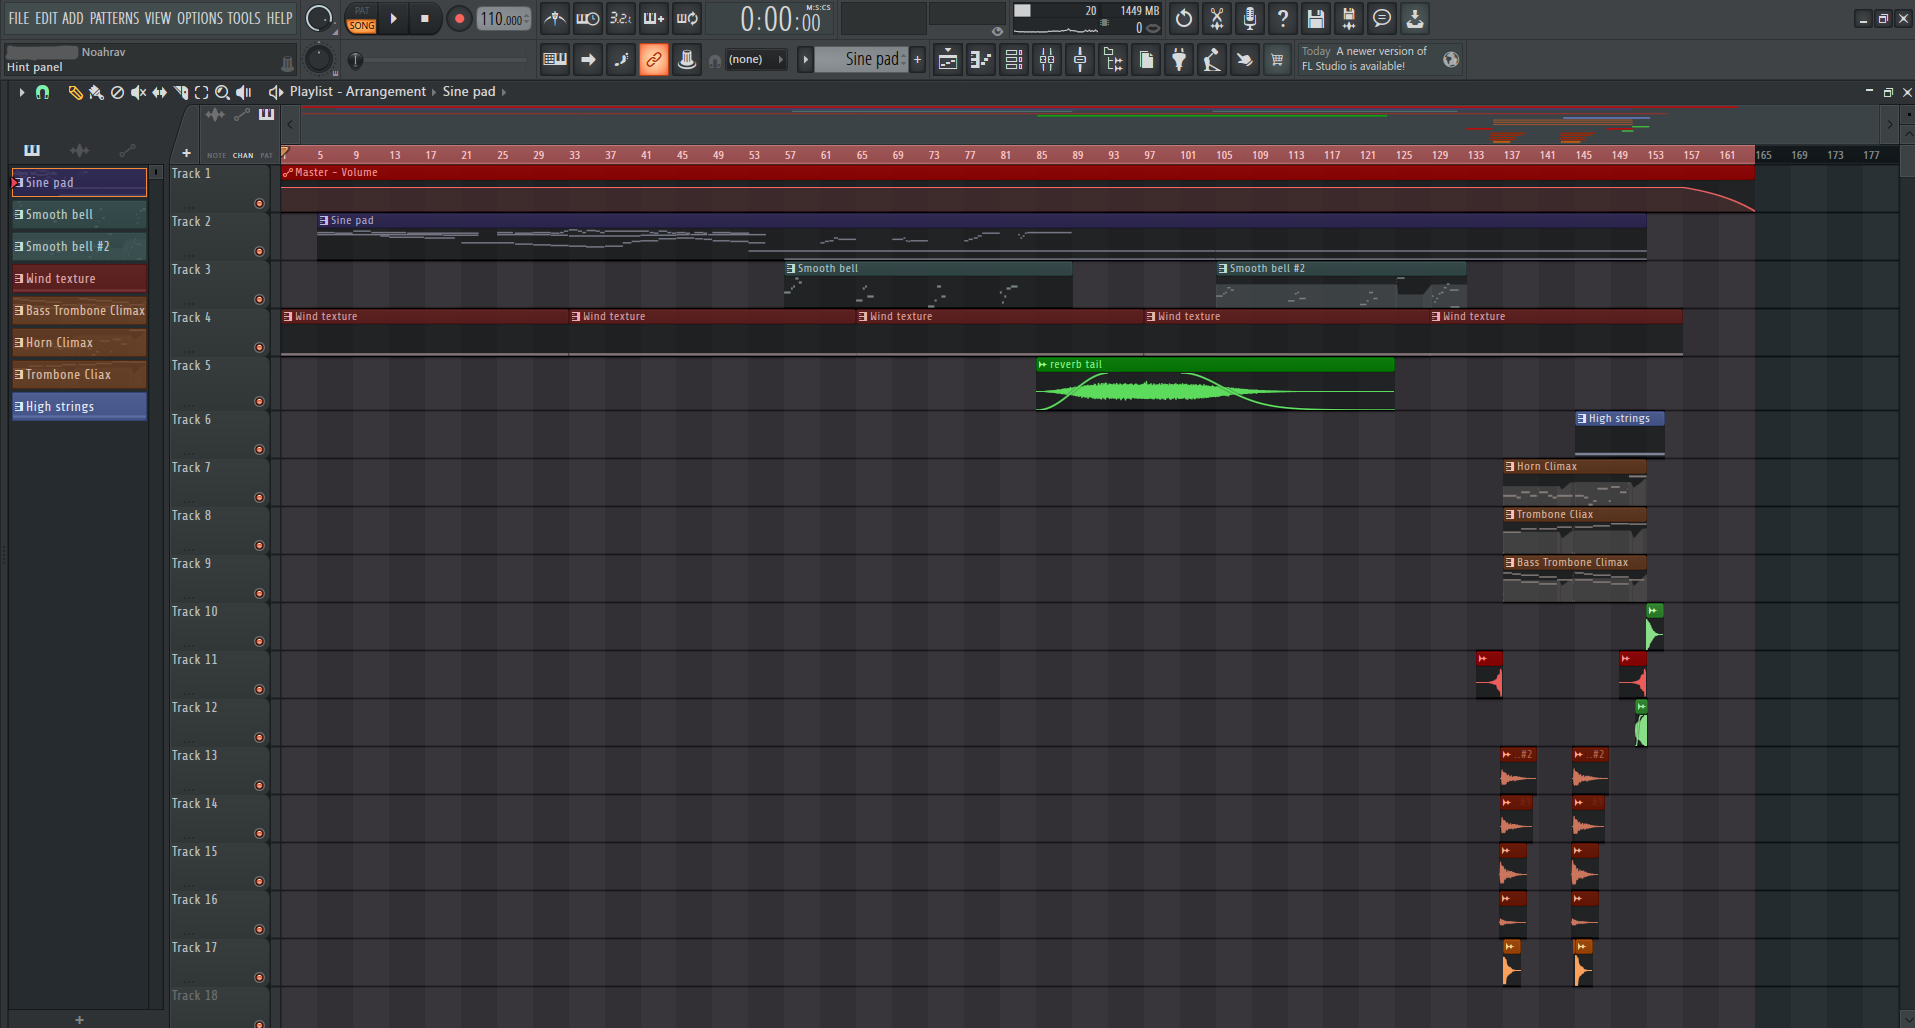Screen dimensions: 1915x1028
Task: Open the ADD menu
Action: click(x=73, y=18)
